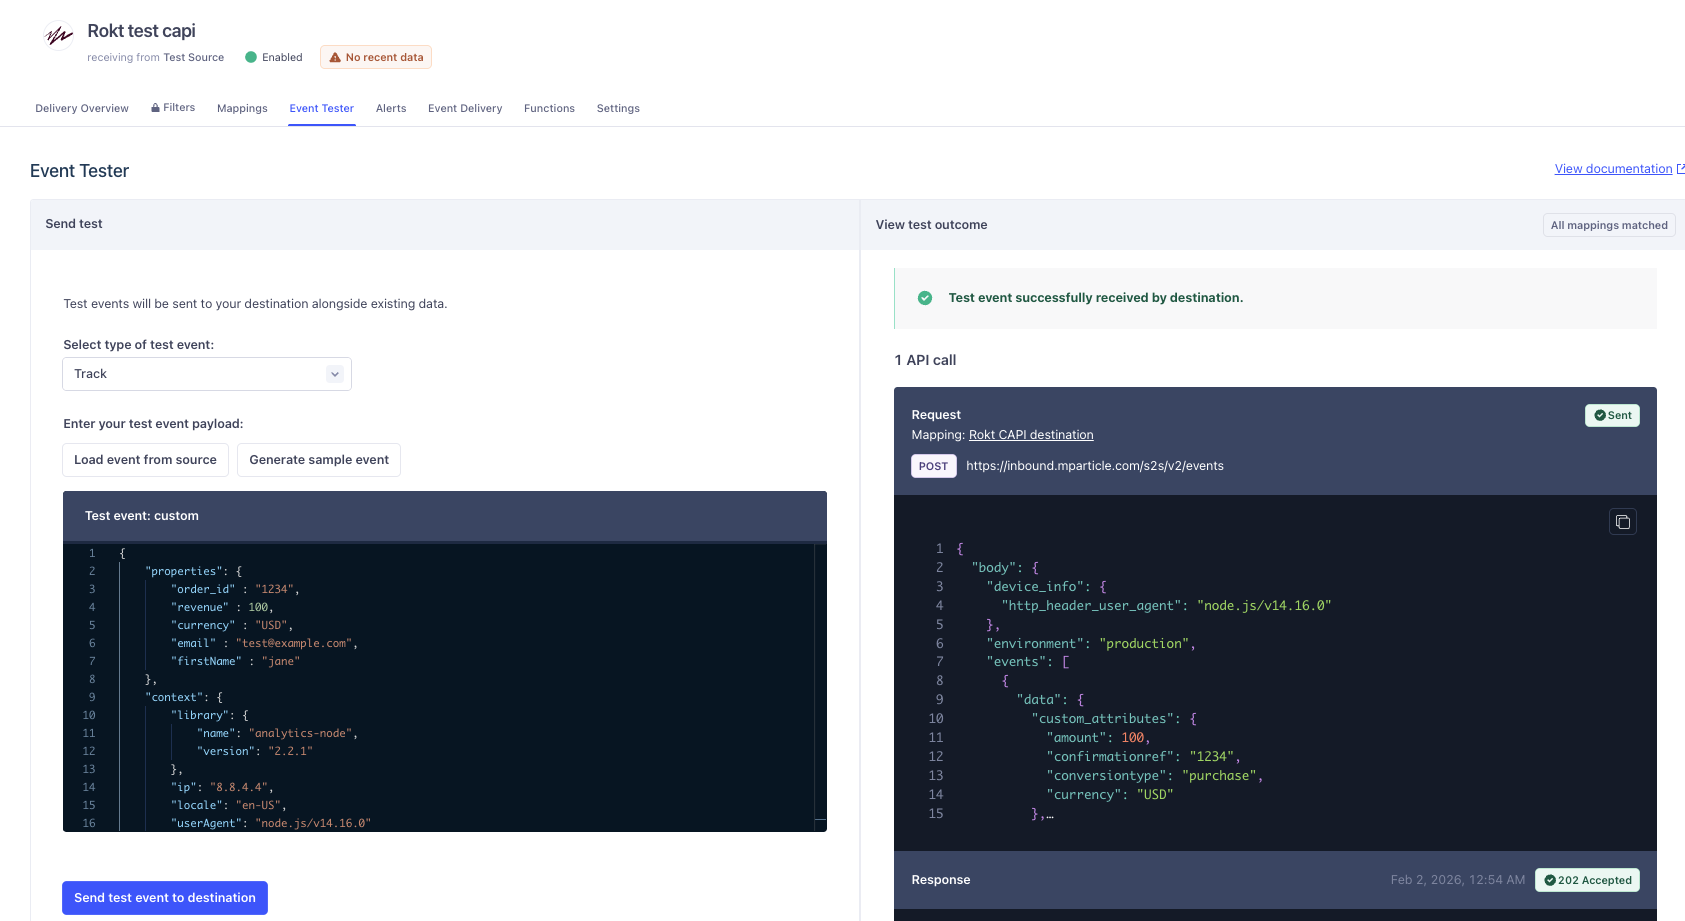This screenshot has width=1685, height=921.
Task: Go to the Settings tab
Action: [x=618, y=109]
